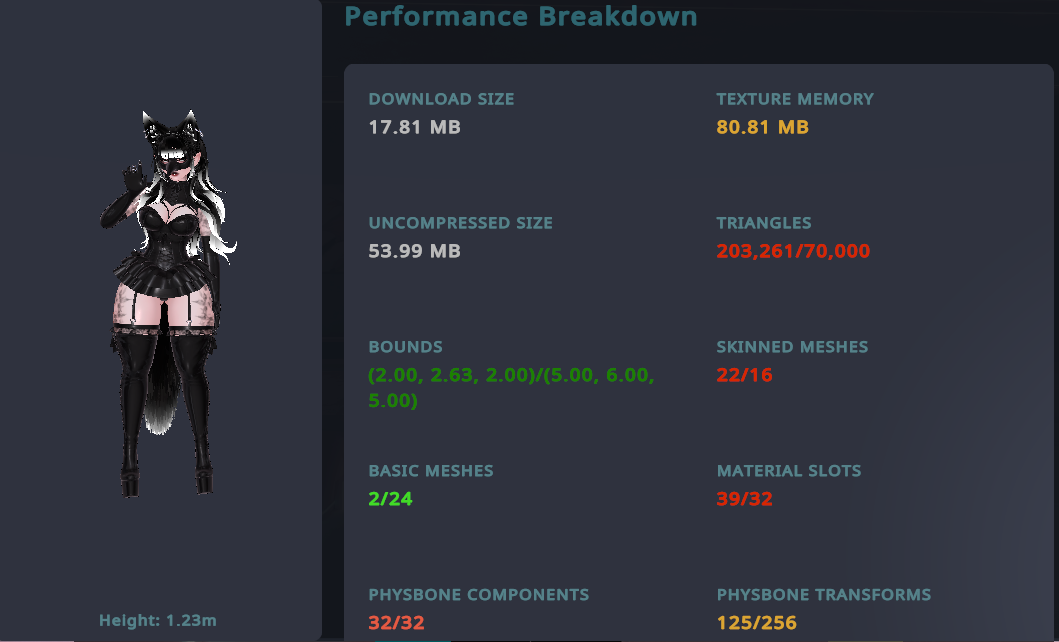
Task: Select the Bounds label
Action: click(x=405, y=347)
